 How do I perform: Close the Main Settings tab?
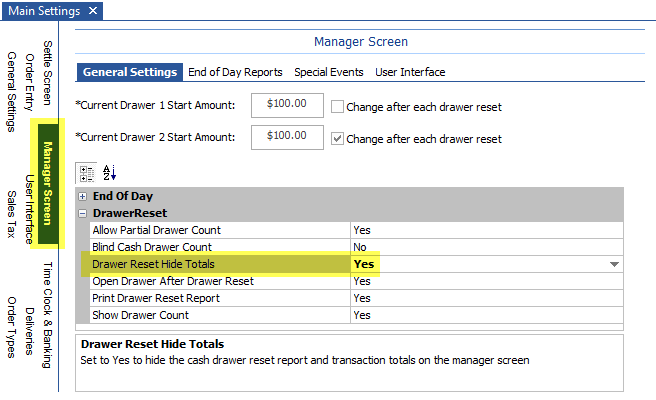pyautogui.click(x=93, y=11)
